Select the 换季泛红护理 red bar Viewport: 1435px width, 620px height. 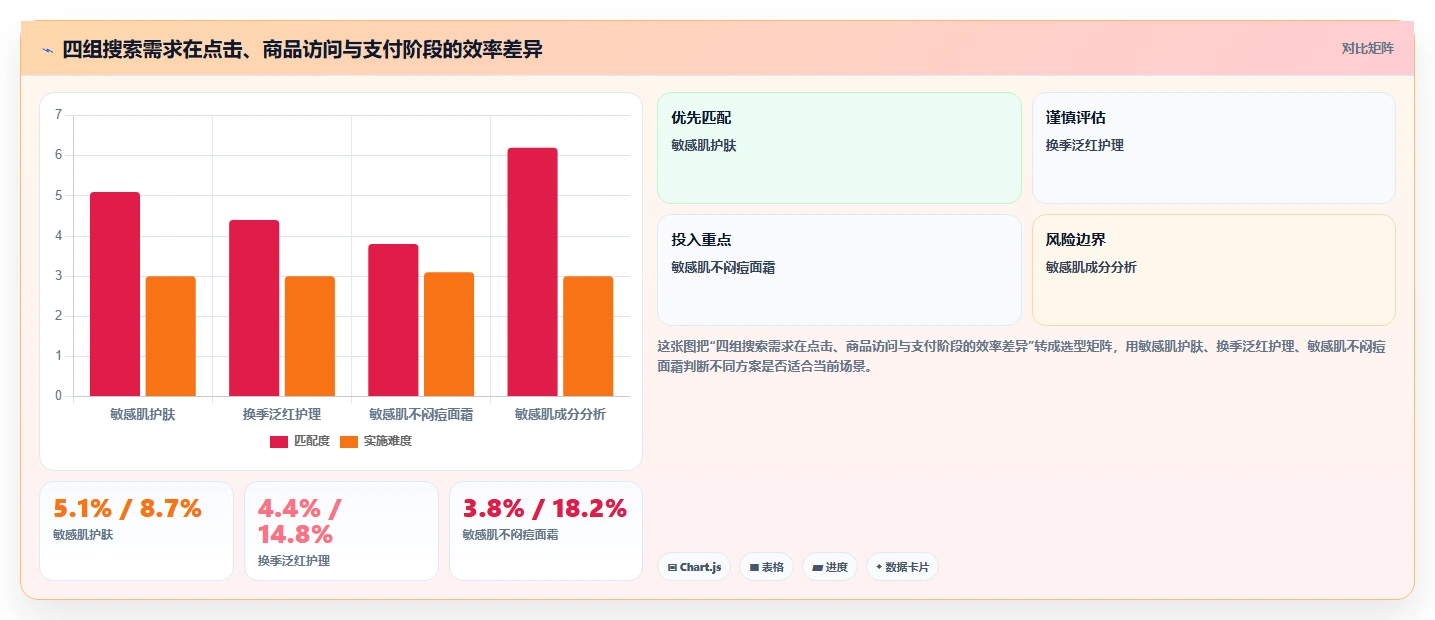254,308
